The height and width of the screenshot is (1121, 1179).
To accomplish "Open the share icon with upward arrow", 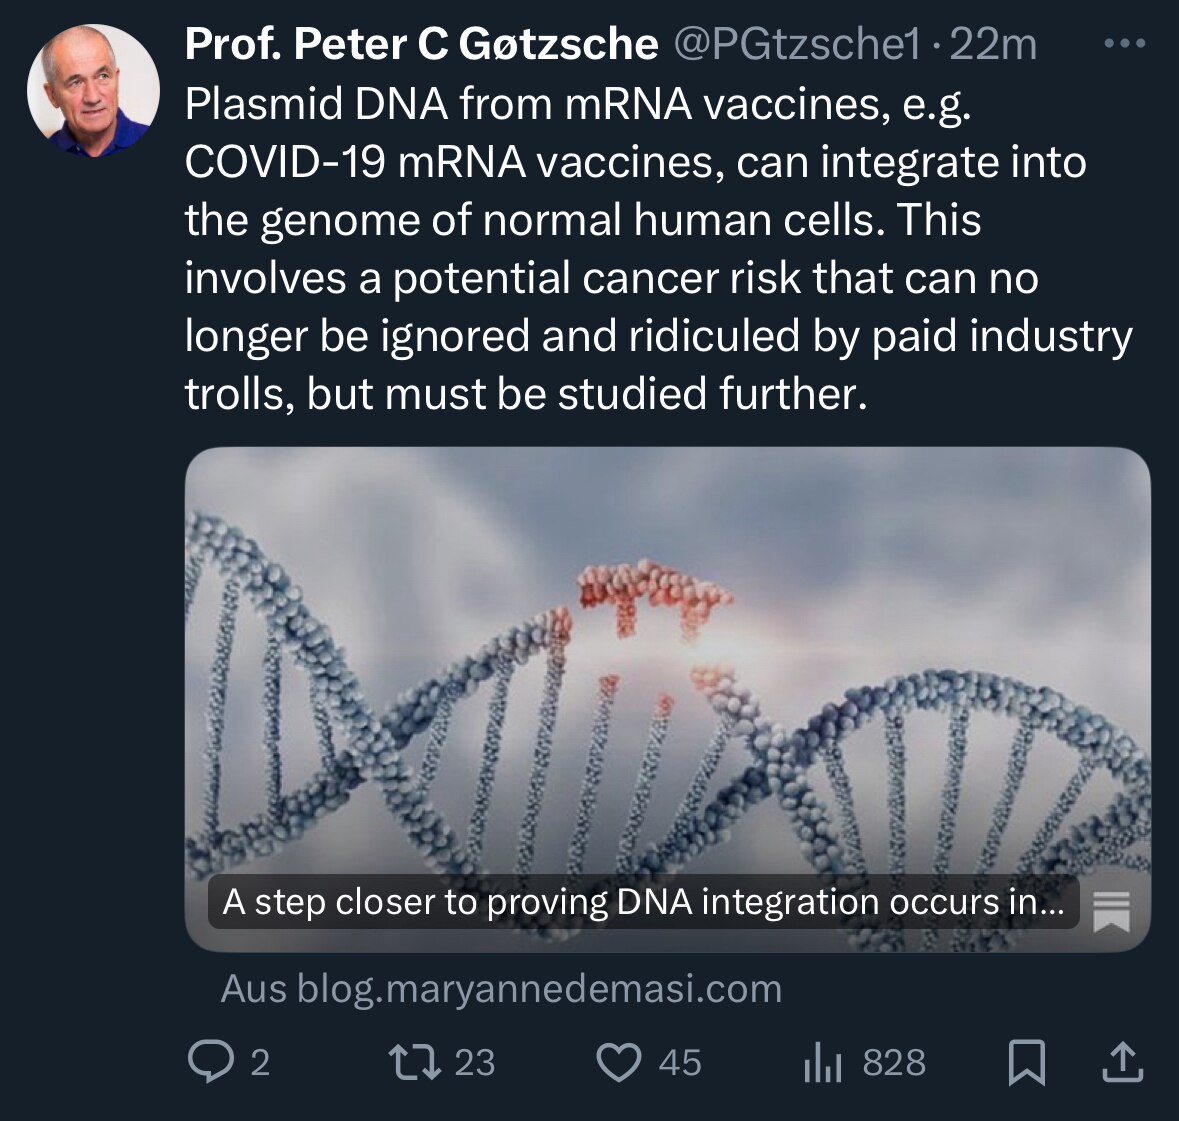I will pos(1118,1063).
